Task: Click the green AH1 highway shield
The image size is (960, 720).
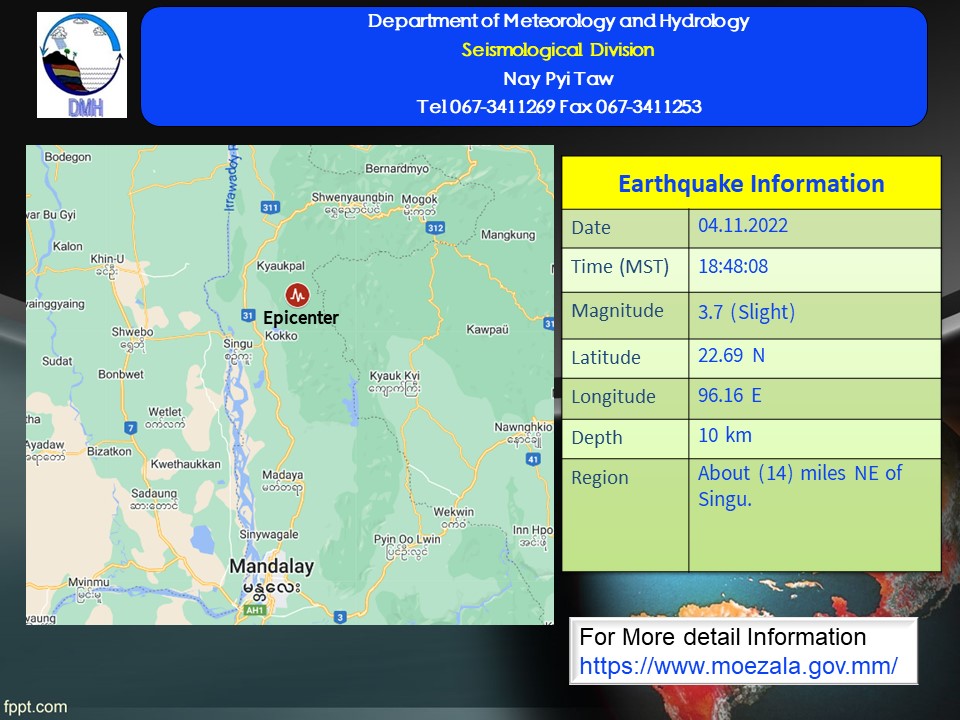Action: click(254, 610)
